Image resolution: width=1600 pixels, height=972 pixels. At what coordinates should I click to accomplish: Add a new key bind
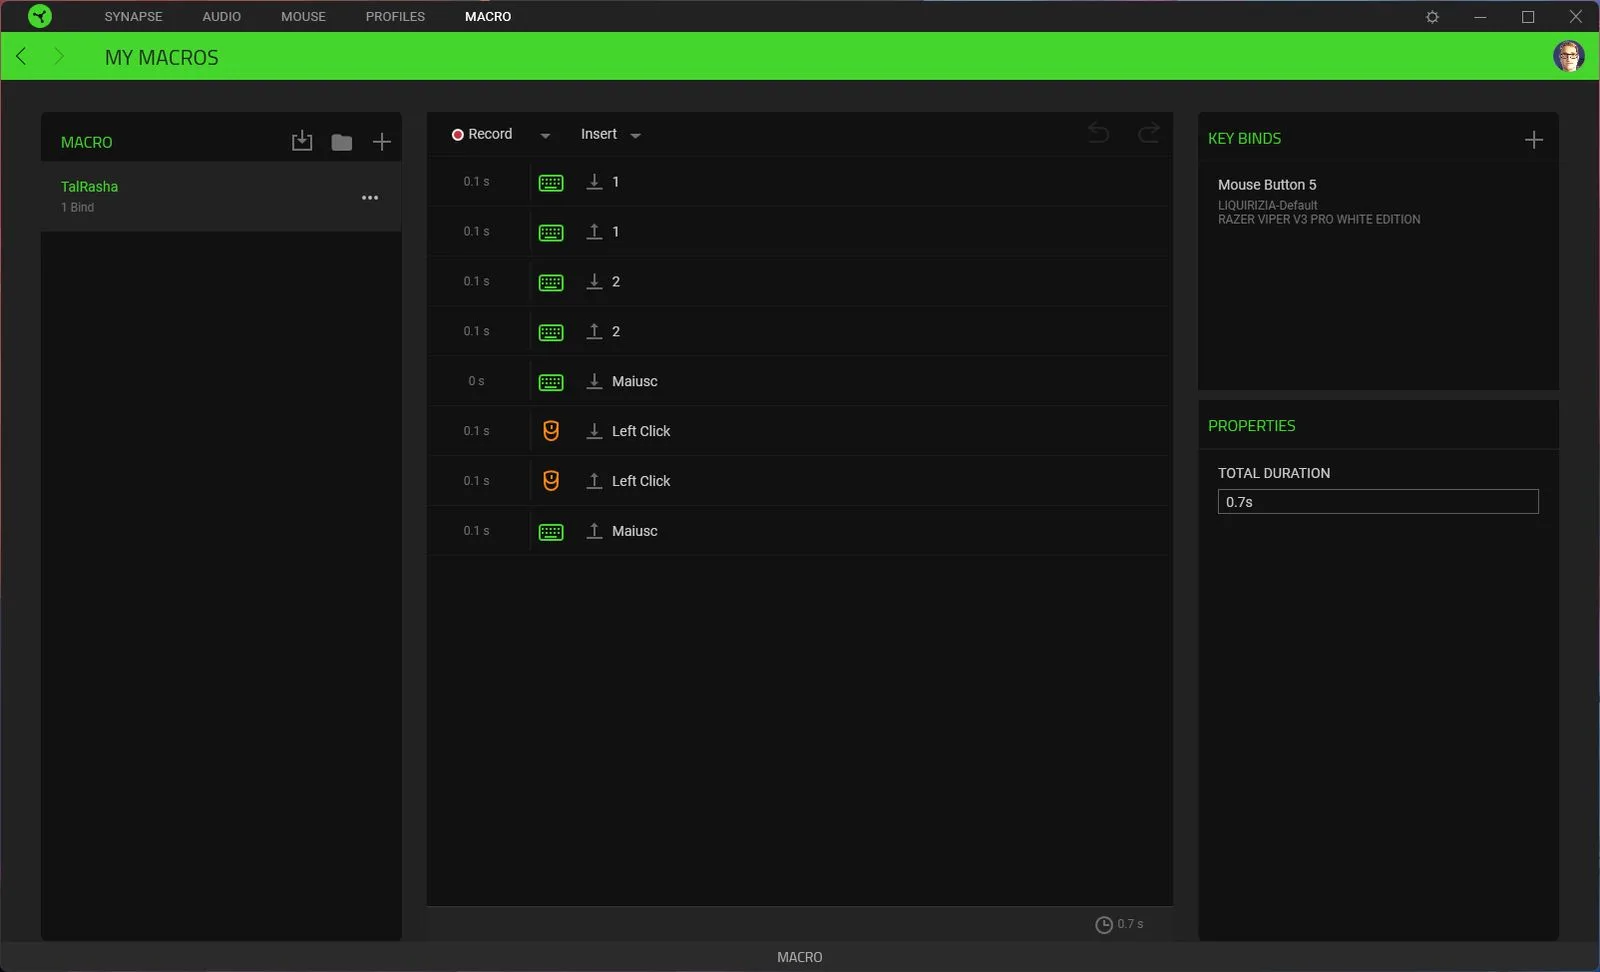[1534, 140]
